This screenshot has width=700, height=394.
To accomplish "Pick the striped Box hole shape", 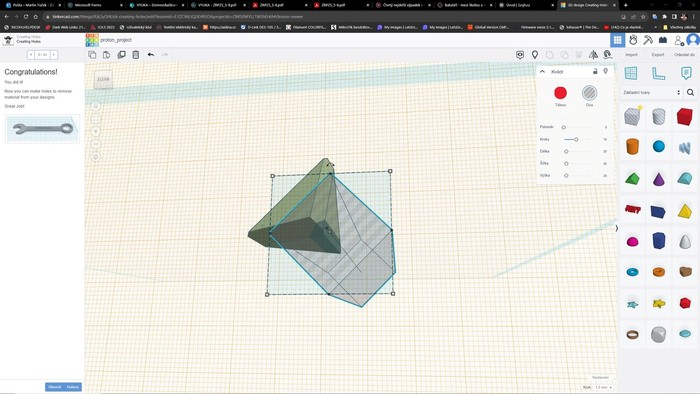I will (x=632, y=117).
